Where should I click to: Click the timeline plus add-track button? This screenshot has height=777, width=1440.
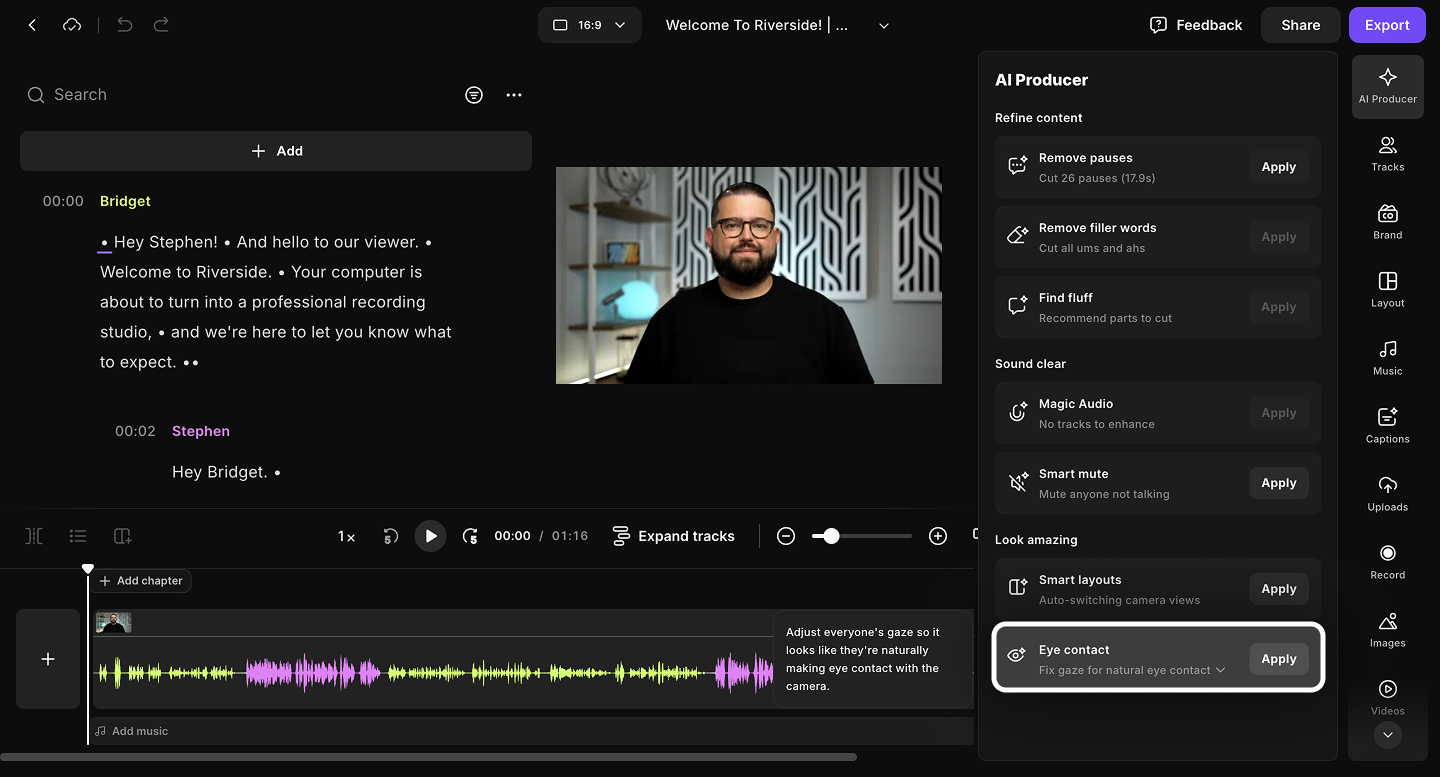(x=48, y=659)
